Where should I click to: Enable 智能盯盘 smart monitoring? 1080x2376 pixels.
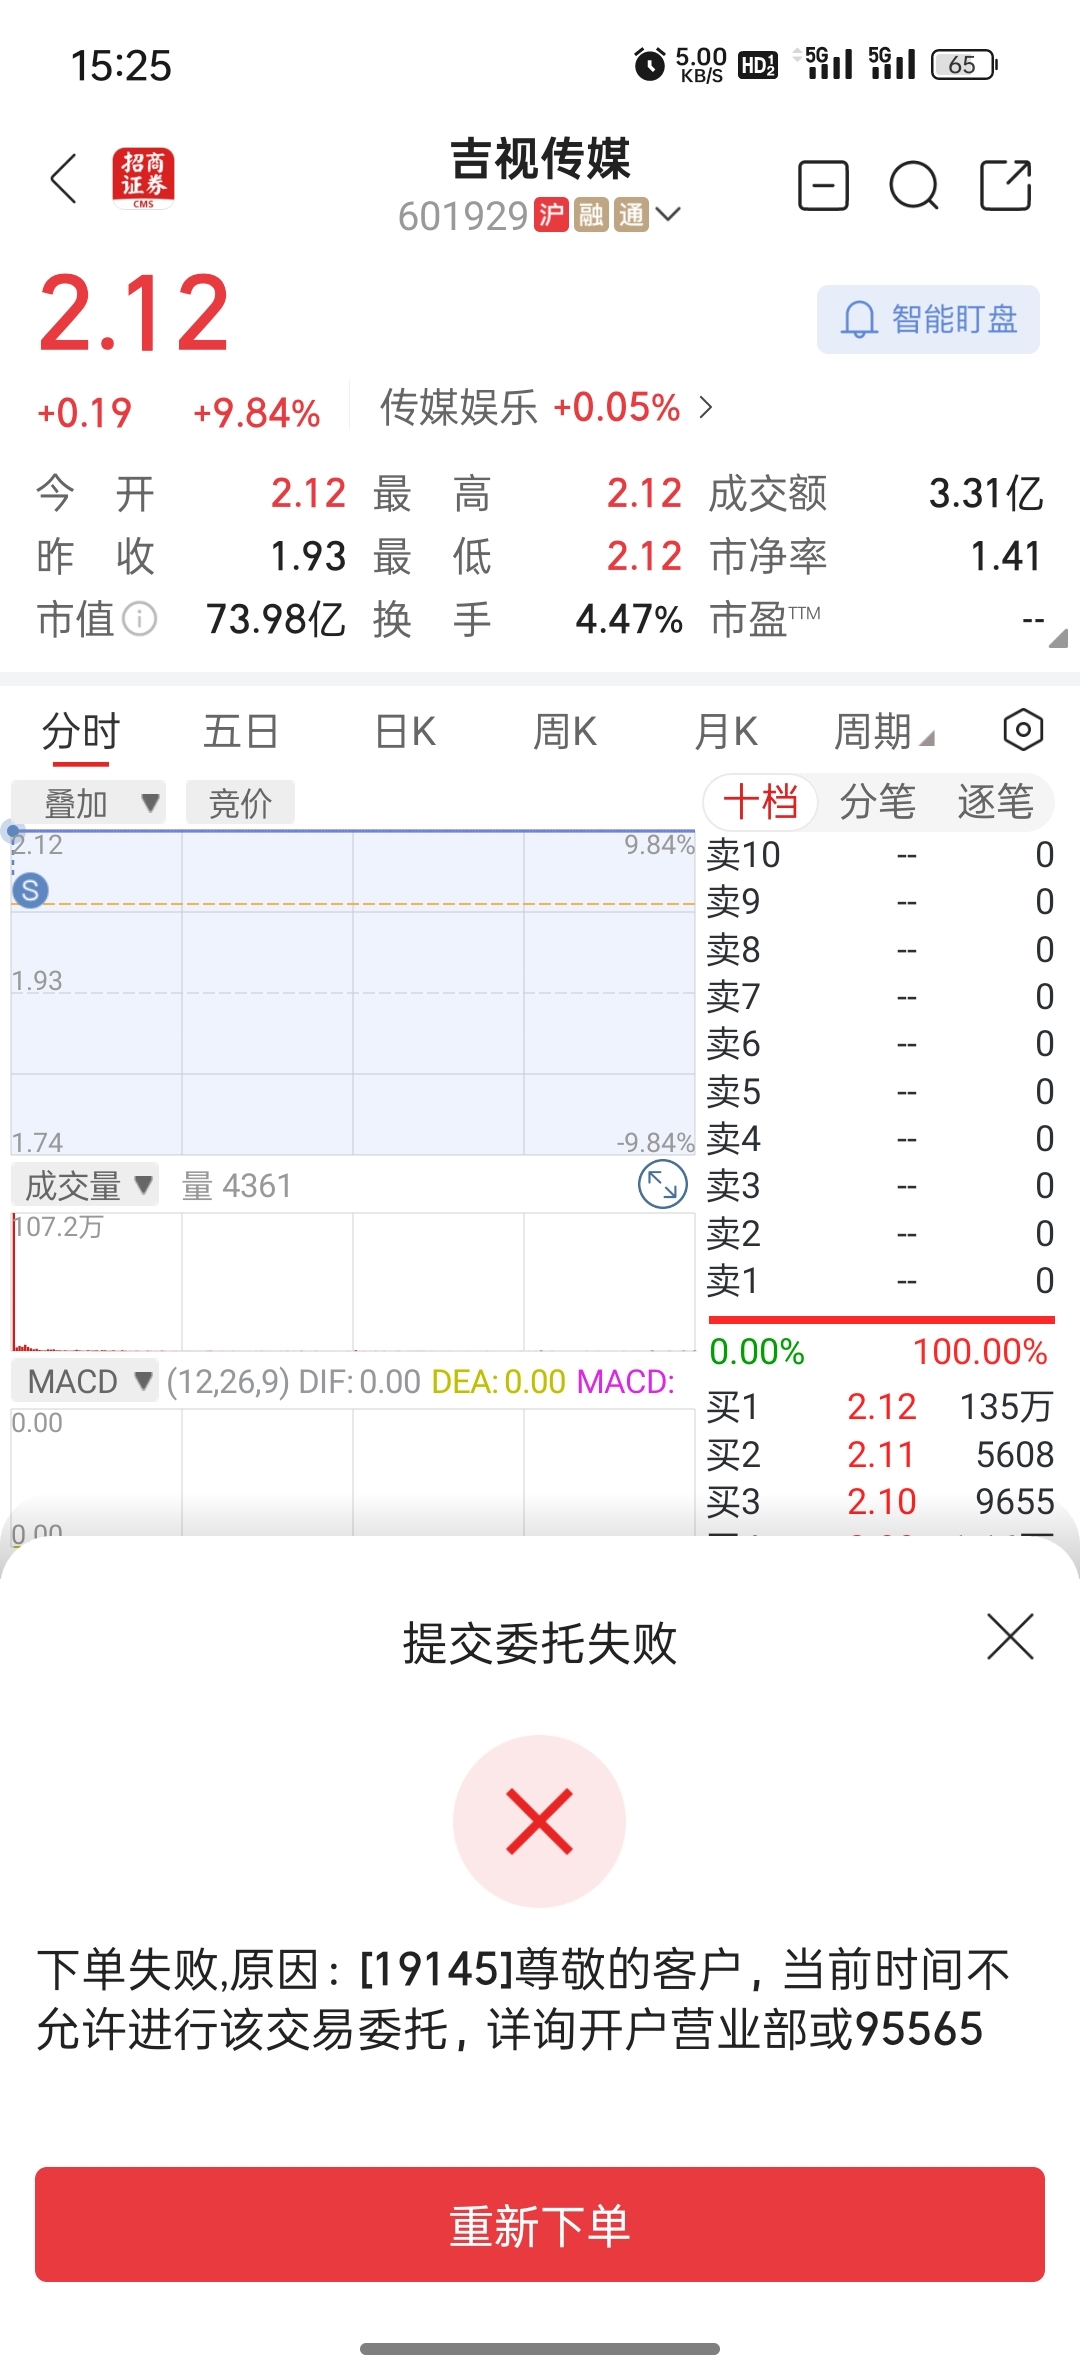click(928, 320)
